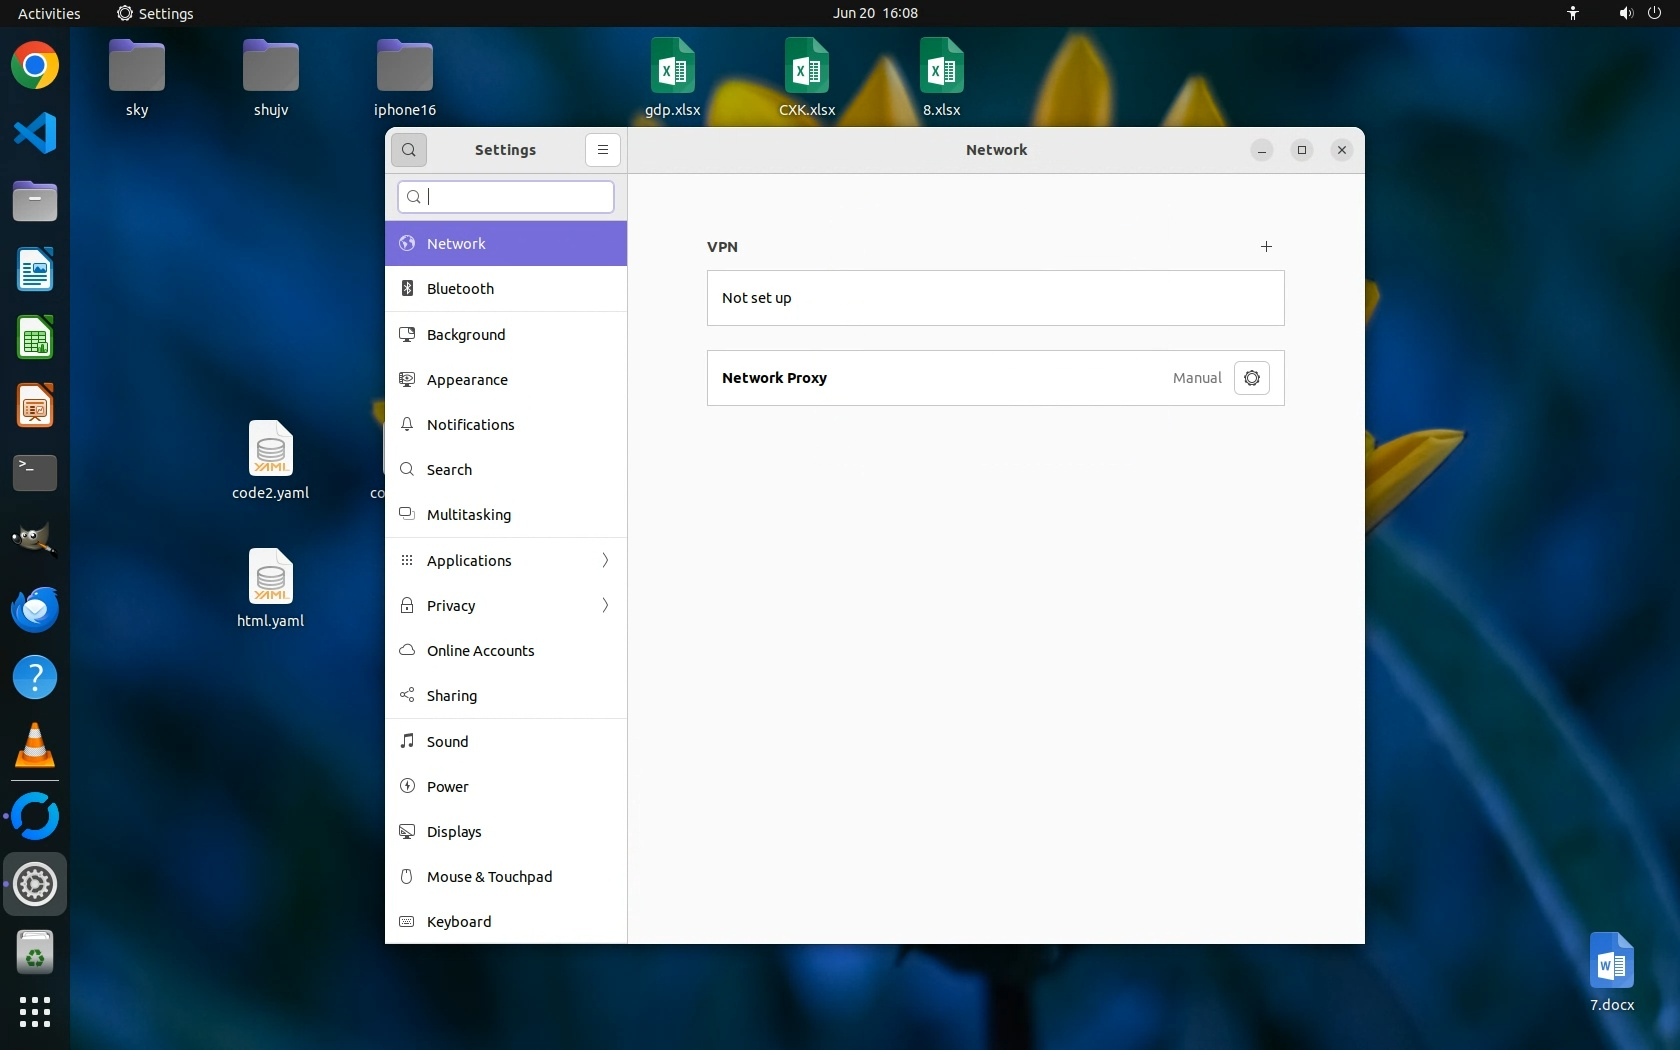The width and height of the screenshot is (1680, 1050).
Task: Open the Settings hamburger menu
Action: coord(602,150)
